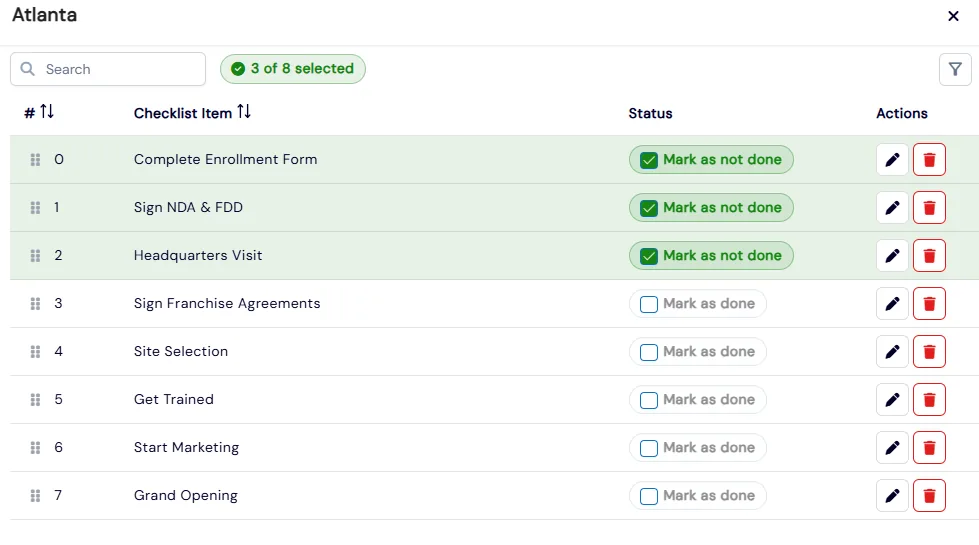Select the Get Trained text
The height and width of the screenshot is (545, 979).
(x=174, y=400)
